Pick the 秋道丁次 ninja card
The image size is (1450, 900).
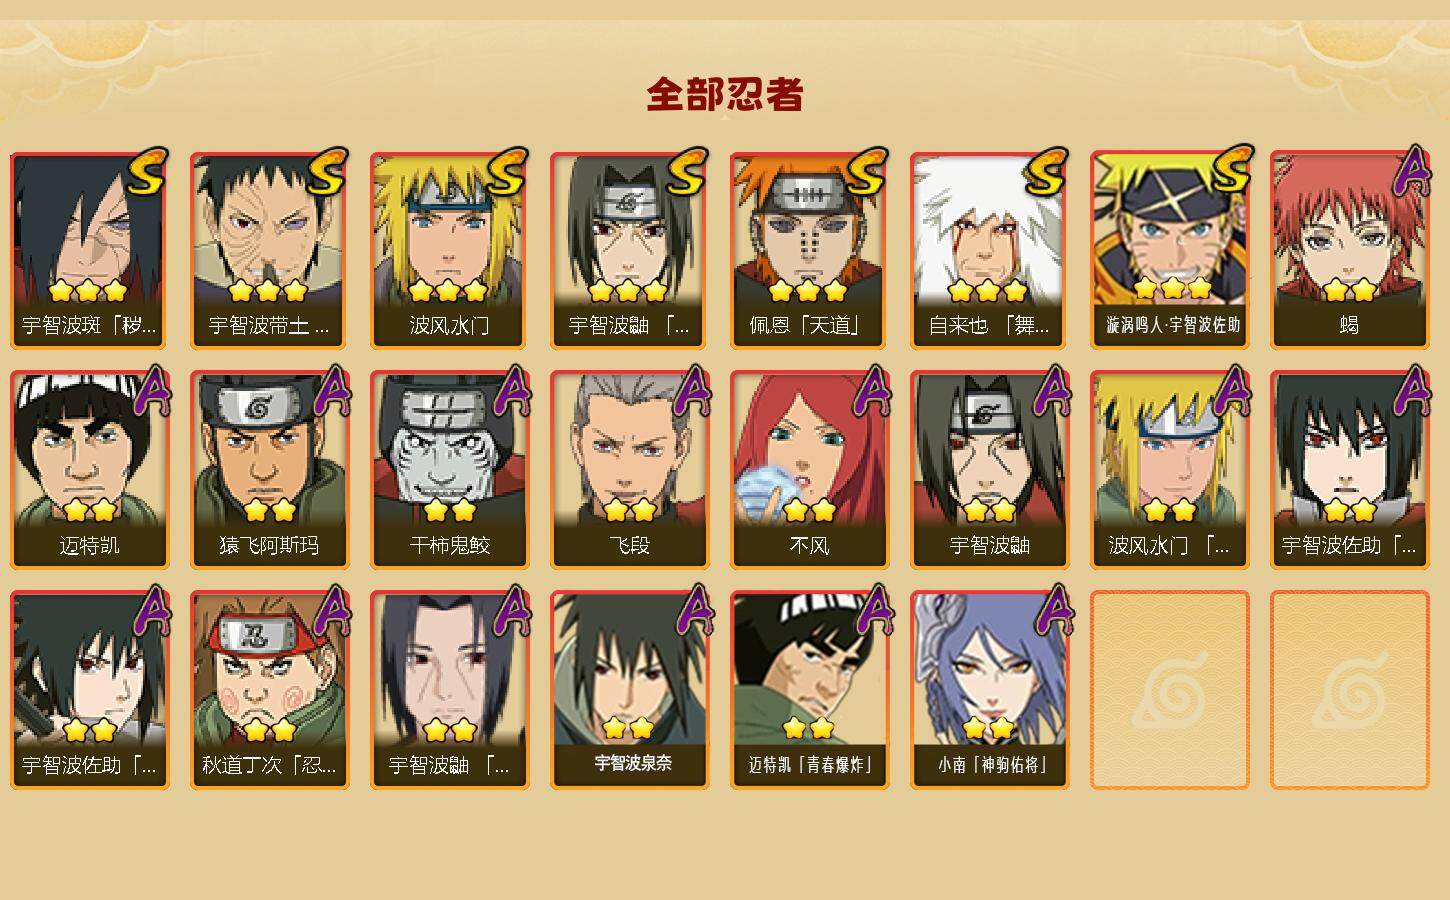coord(269,690)
